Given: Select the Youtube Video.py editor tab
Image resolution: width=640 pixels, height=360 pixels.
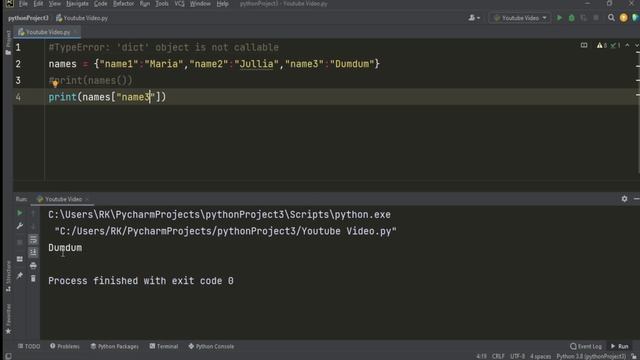Looking at the screenshot, I should 47,32.
